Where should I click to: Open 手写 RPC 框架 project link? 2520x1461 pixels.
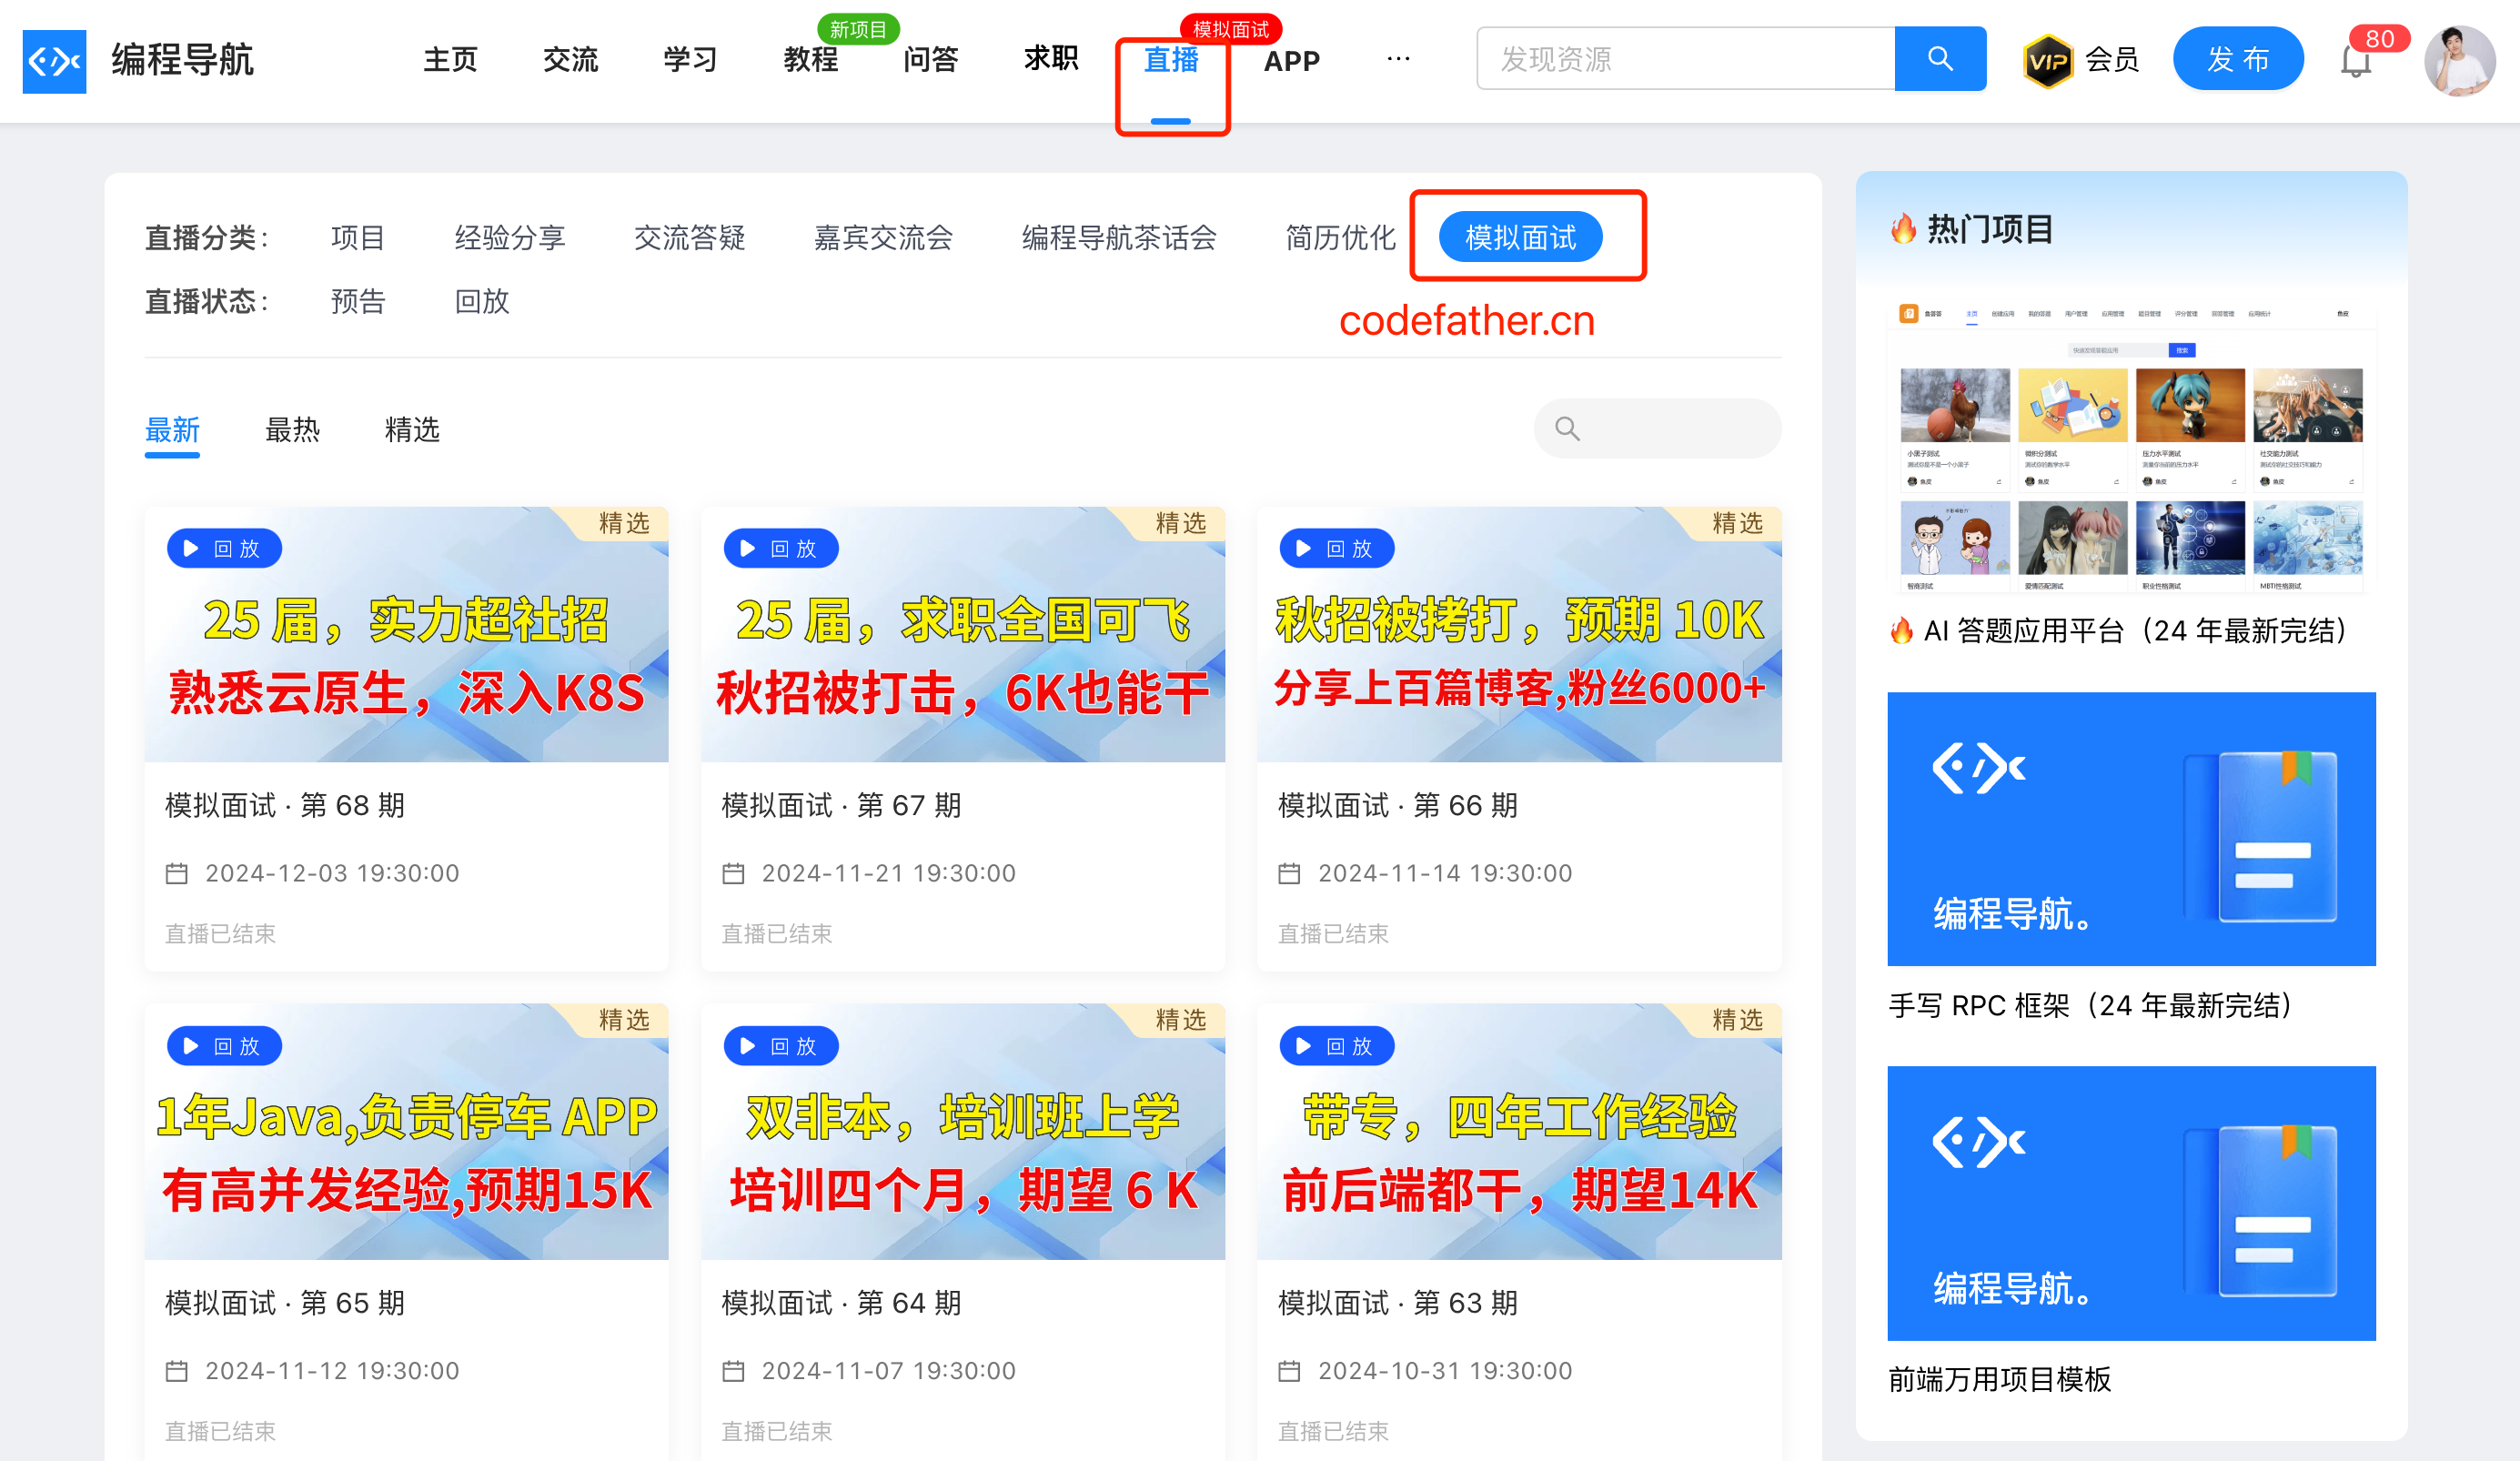2089,1005
